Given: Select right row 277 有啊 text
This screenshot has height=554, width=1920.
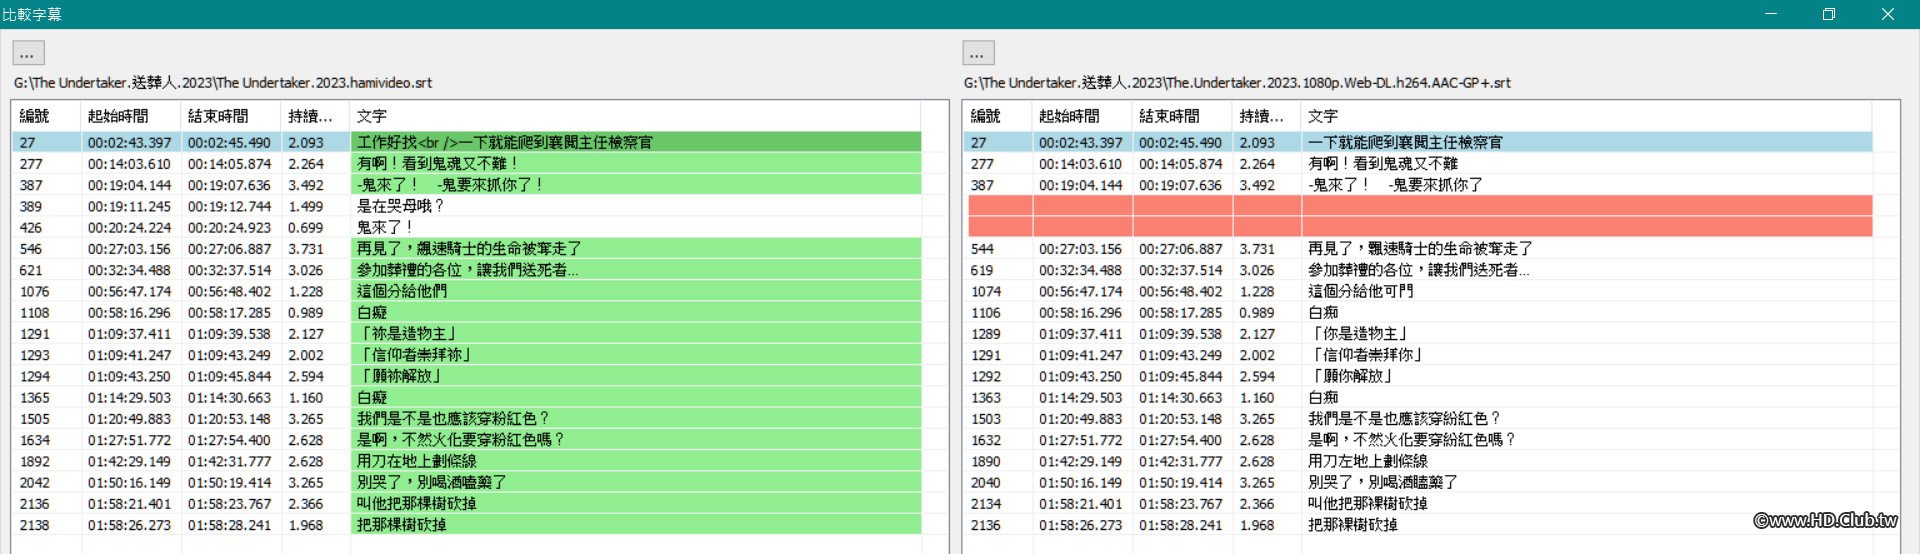Looking at the screenshot, I should coord(1383,163).
